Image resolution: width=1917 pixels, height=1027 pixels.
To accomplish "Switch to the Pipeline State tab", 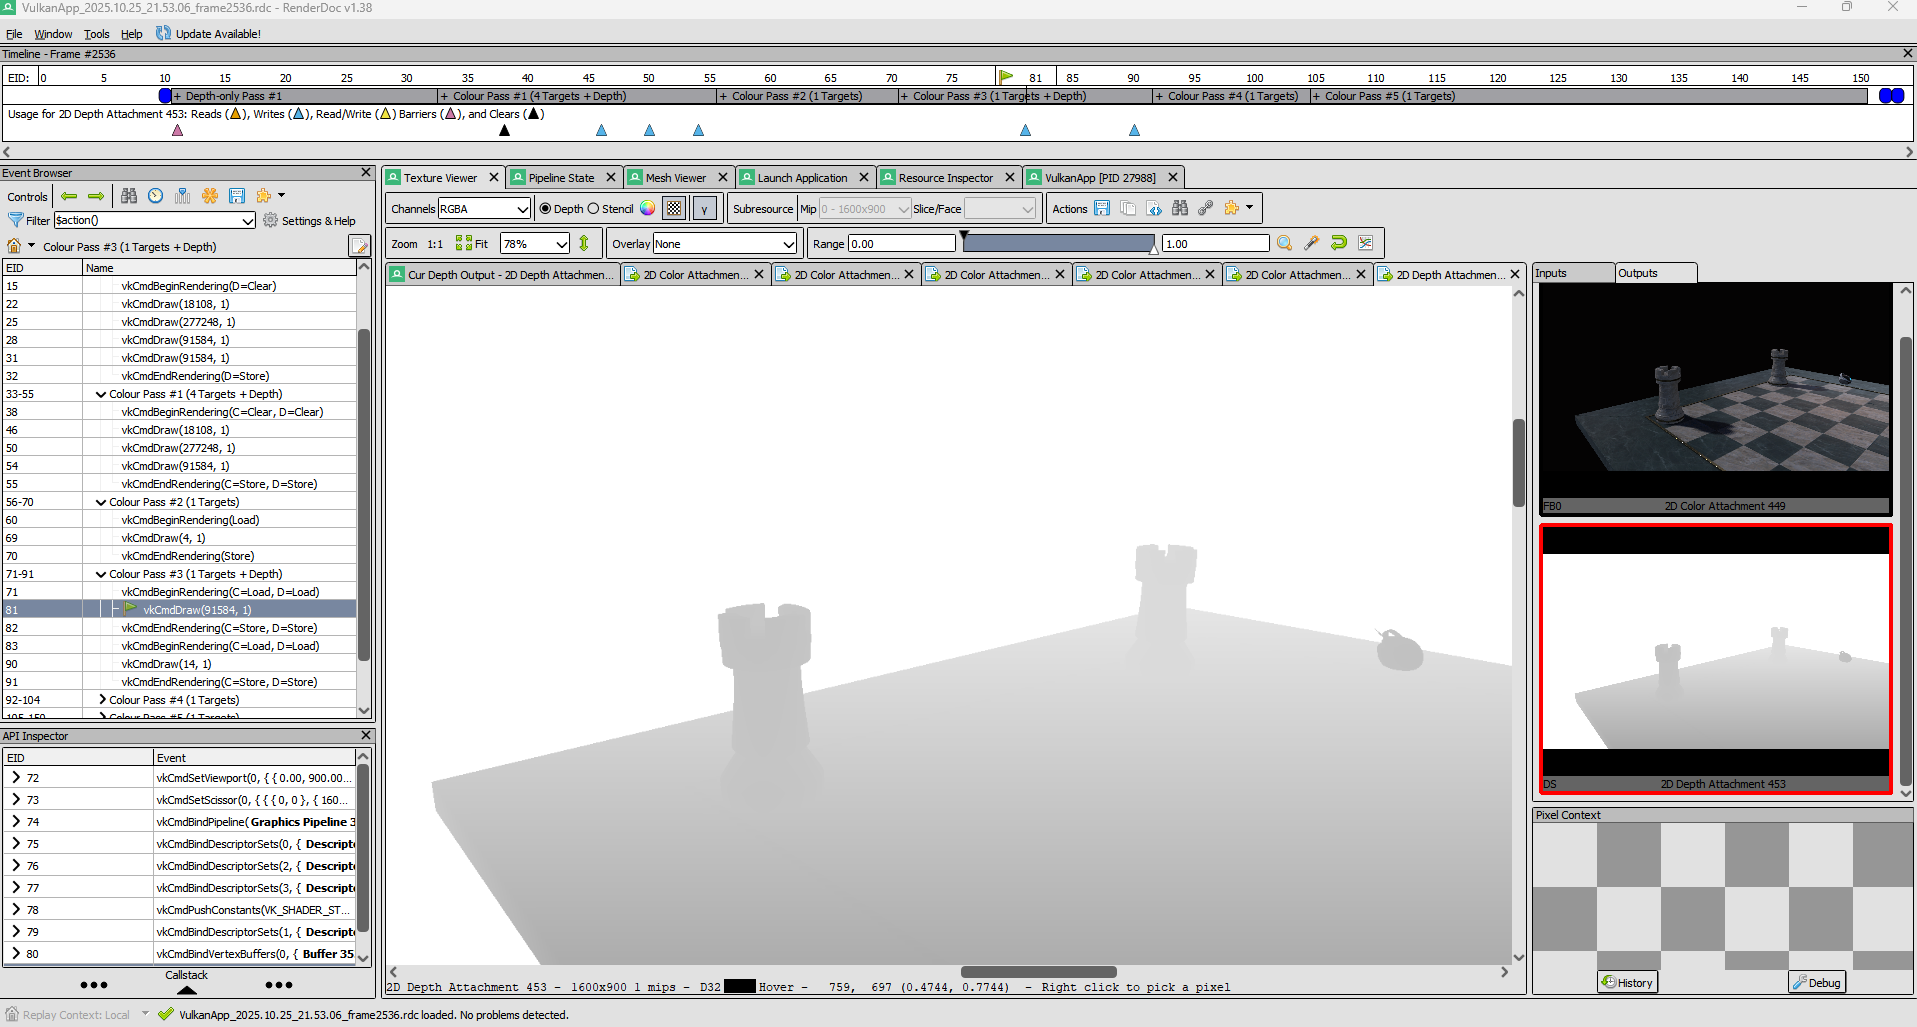I will click(560, 178).
